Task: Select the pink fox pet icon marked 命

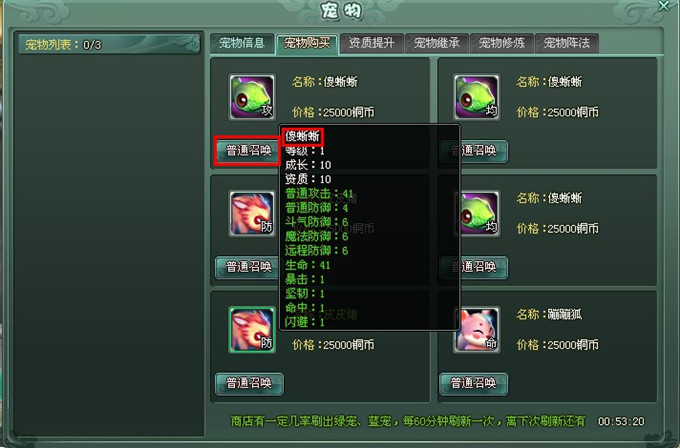Action: point(477,330)
